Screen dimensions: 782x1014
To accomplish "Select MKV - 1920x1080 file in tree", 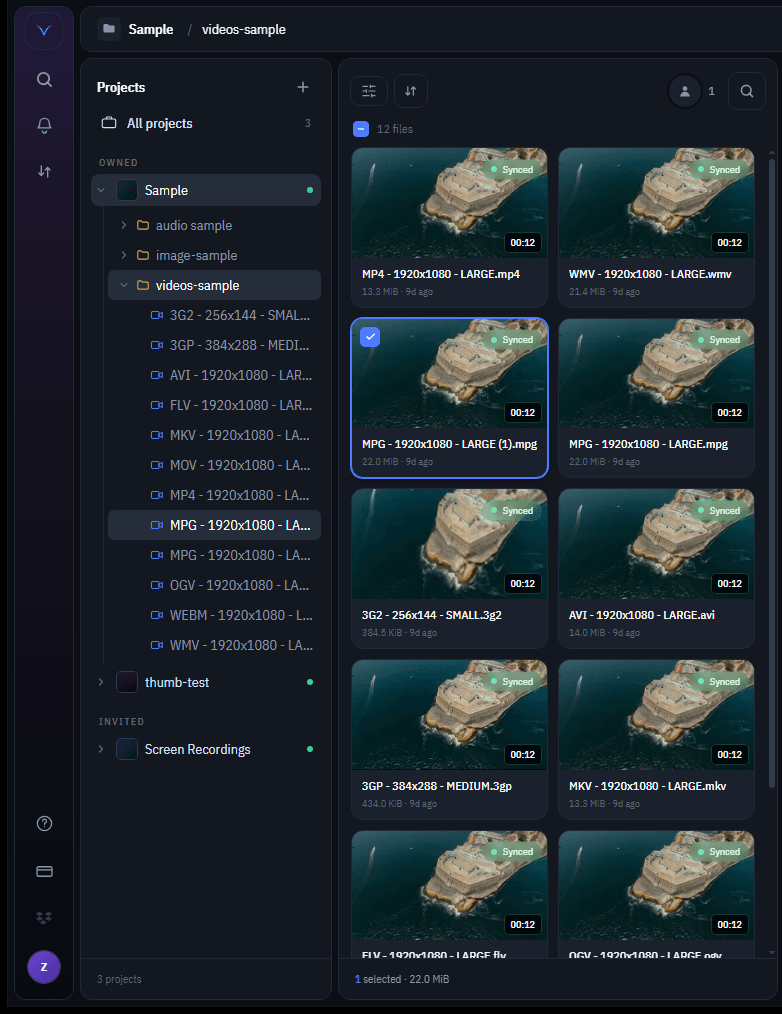I will [214, 435].
